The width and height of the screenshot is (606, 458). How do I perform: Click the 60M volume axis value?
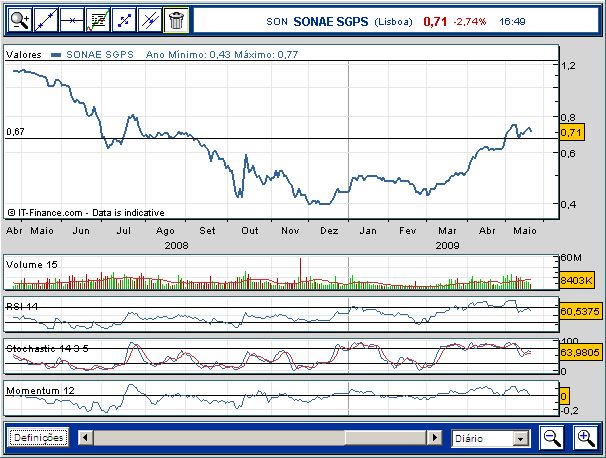point(571,257)
